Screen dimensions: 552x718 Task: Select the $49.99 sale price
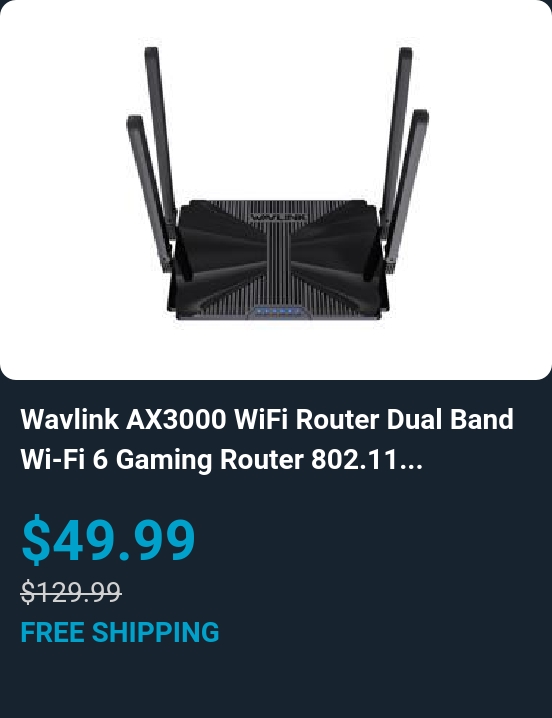pyautogui.click(x=109, y=538)
